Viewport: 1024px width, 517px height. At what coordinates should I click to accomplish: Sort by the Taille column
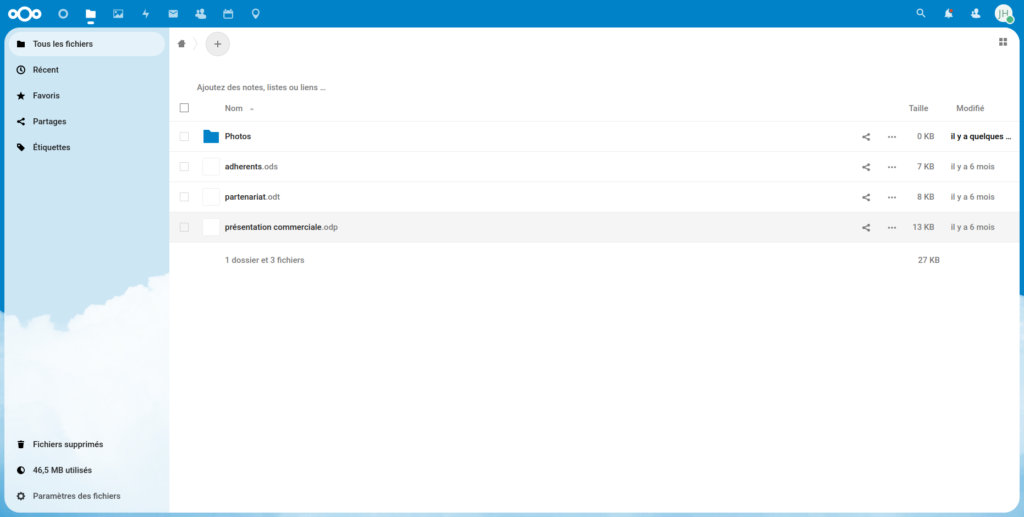[918, 108]
